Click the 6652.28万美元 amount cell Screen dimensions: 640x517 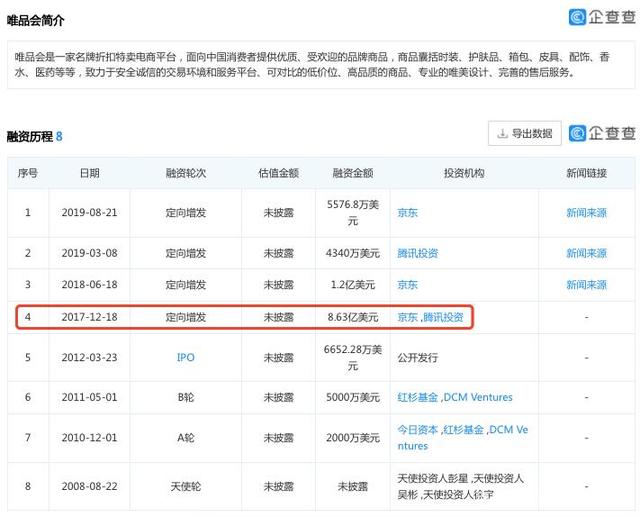pos(353,357)
